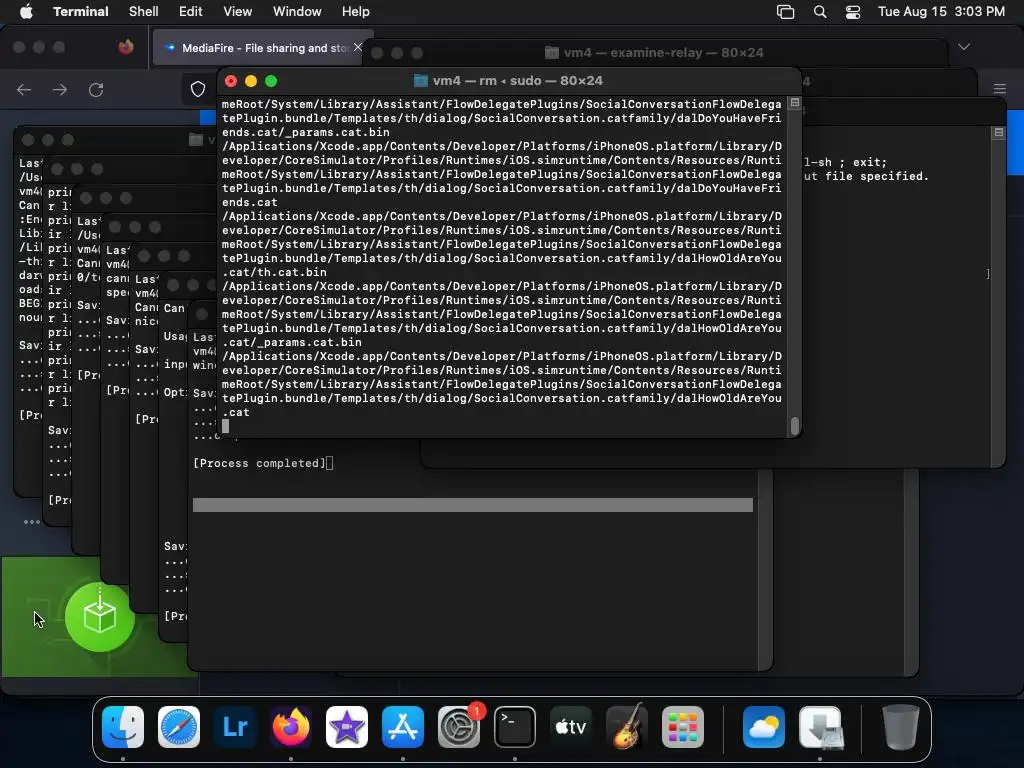Image resolution: width=1024 pixels, height=768 pixels.
Task: Show the date and time panel
Action: click(x=941, y=12)
